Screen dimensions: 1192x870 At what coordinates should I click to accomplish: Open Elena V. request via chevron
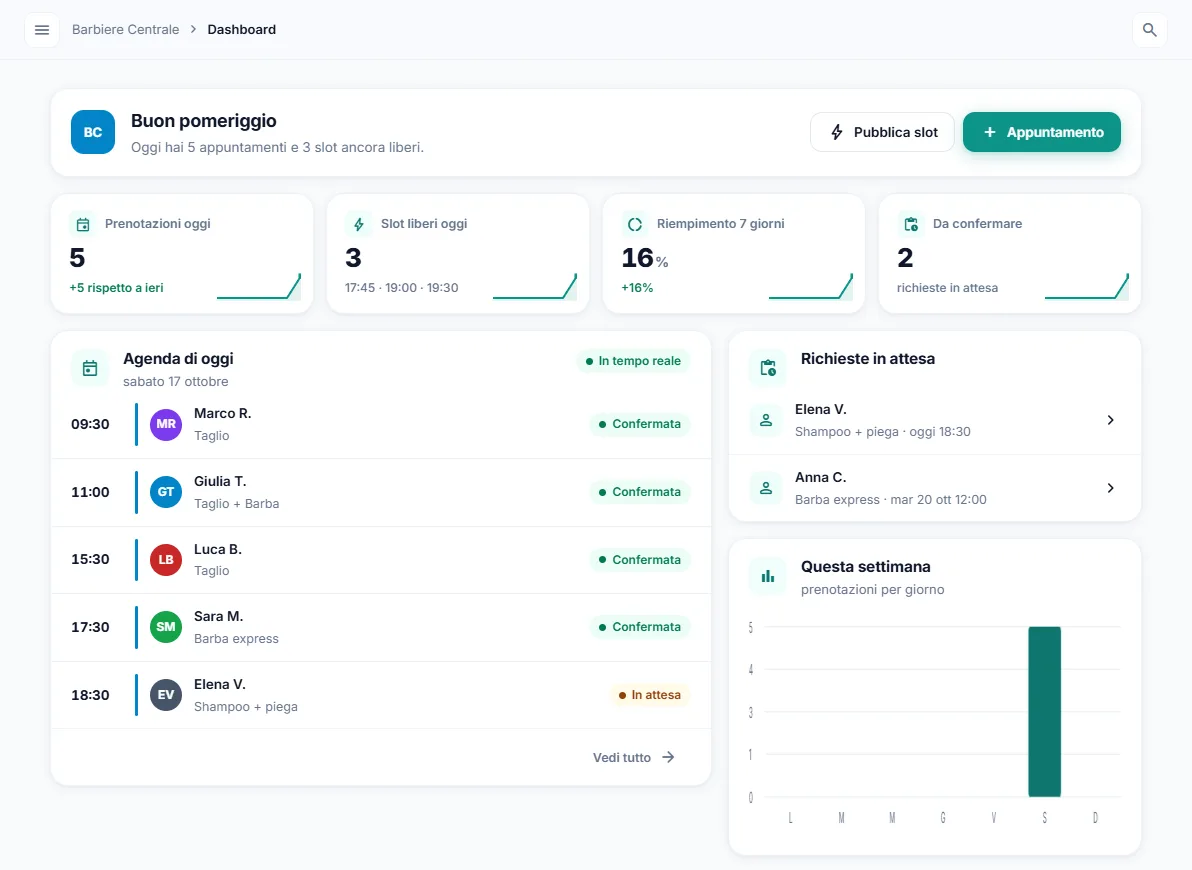1111,420
